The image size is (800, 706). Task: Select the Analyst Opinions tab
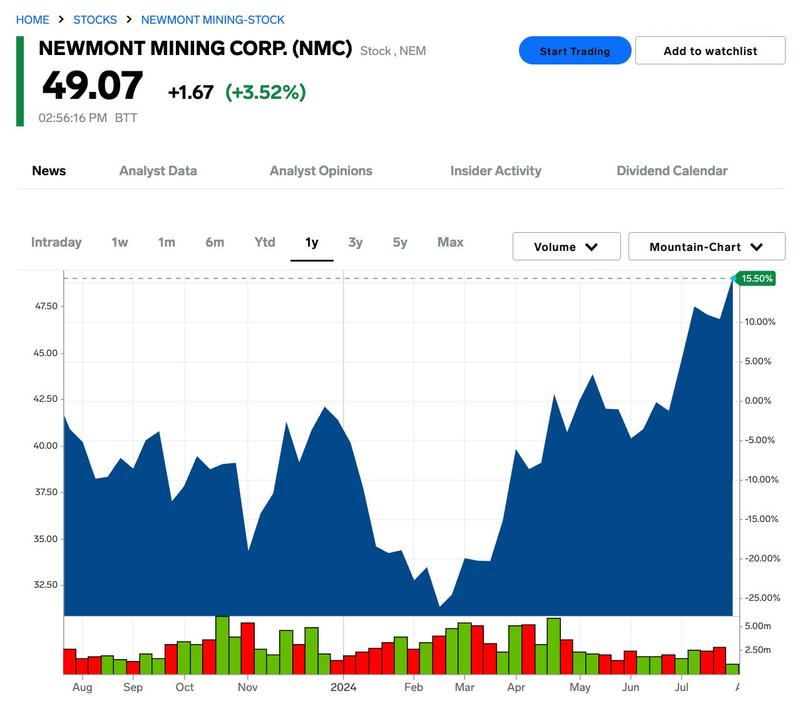pos(320,171)
